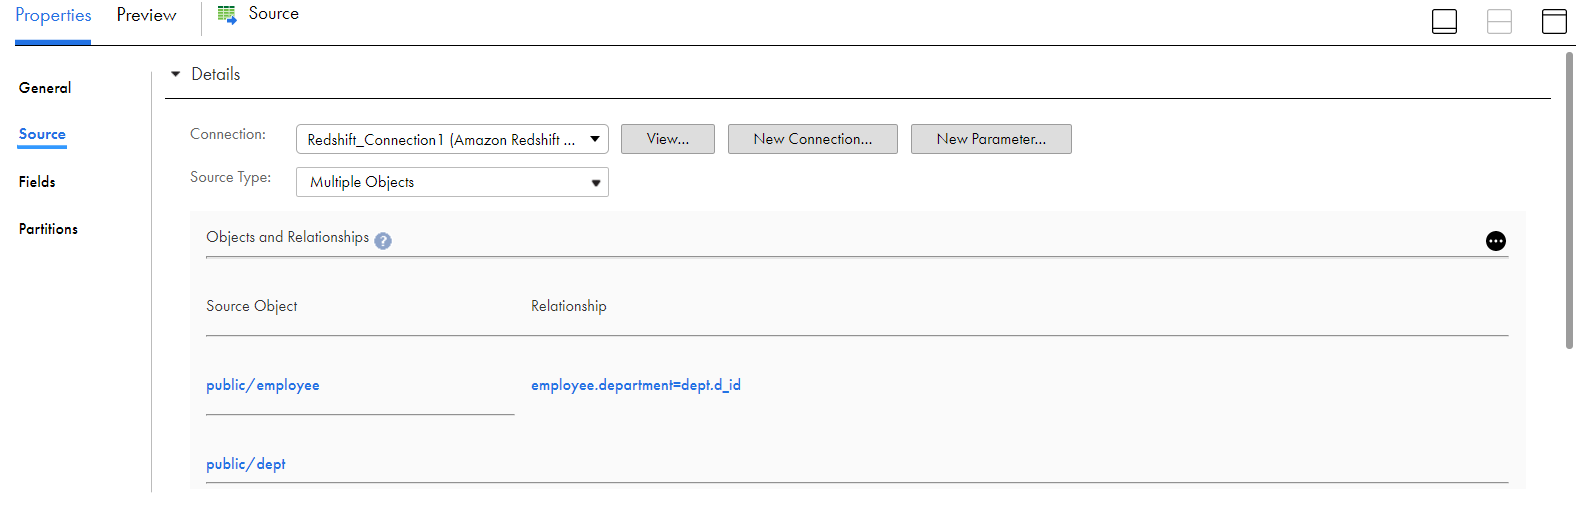Click the New Parameter... button

pyautogui.click(x=991, y=139)
